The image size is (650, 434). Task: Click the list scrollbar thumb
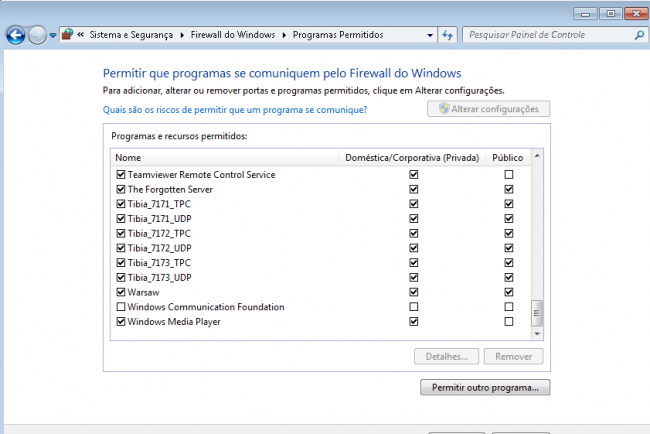click(537, 313)
